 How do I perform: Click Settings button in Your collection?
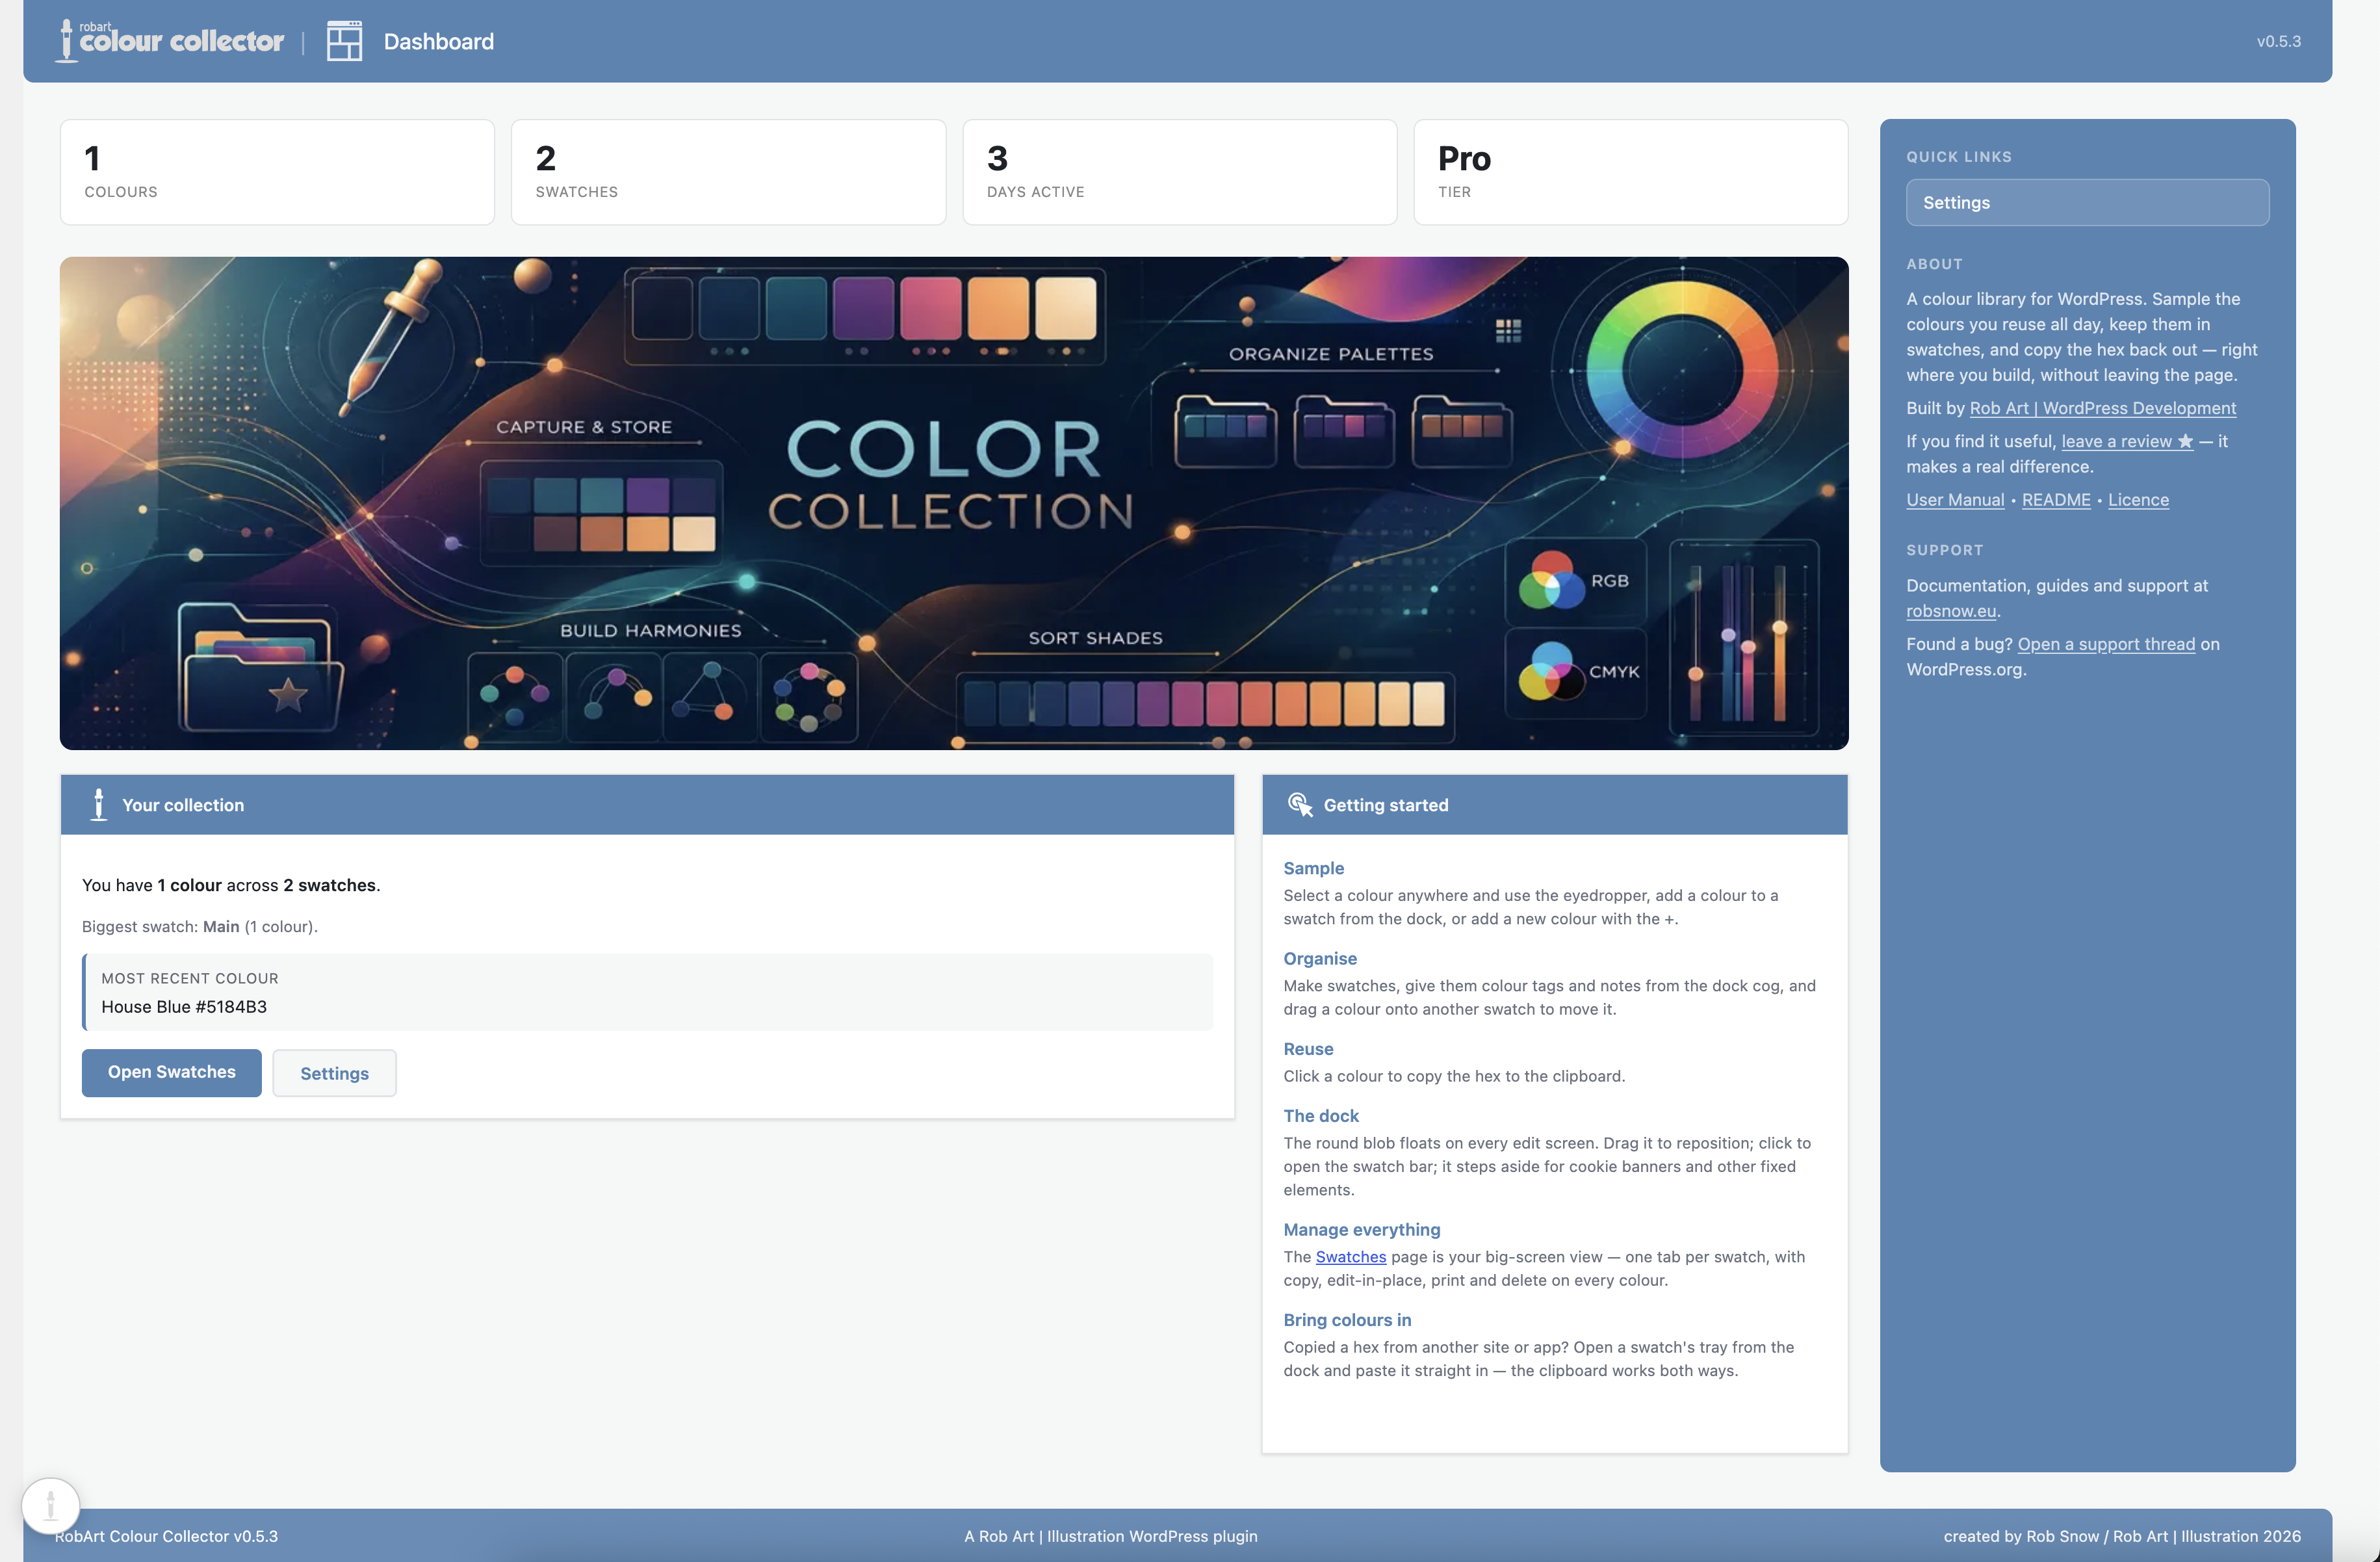(x=334, y=1073)
